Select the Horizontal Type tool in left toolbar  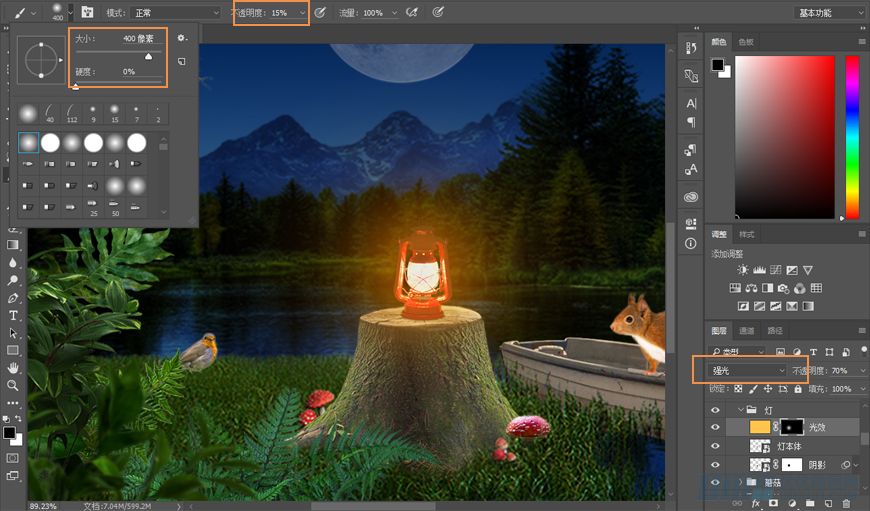pyautogui.click(x=13, y=315)
